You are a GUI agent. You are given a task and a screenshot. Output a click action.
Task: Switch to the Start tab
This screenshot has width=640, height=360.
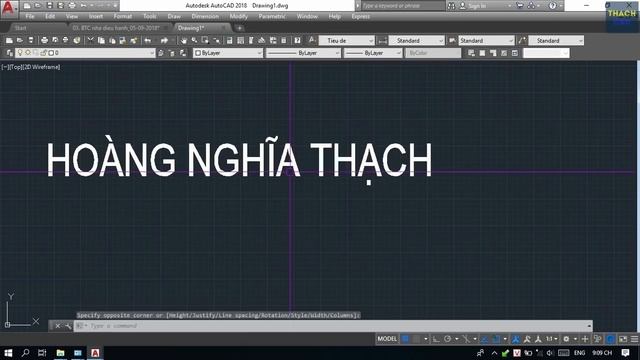coord(20,28)
